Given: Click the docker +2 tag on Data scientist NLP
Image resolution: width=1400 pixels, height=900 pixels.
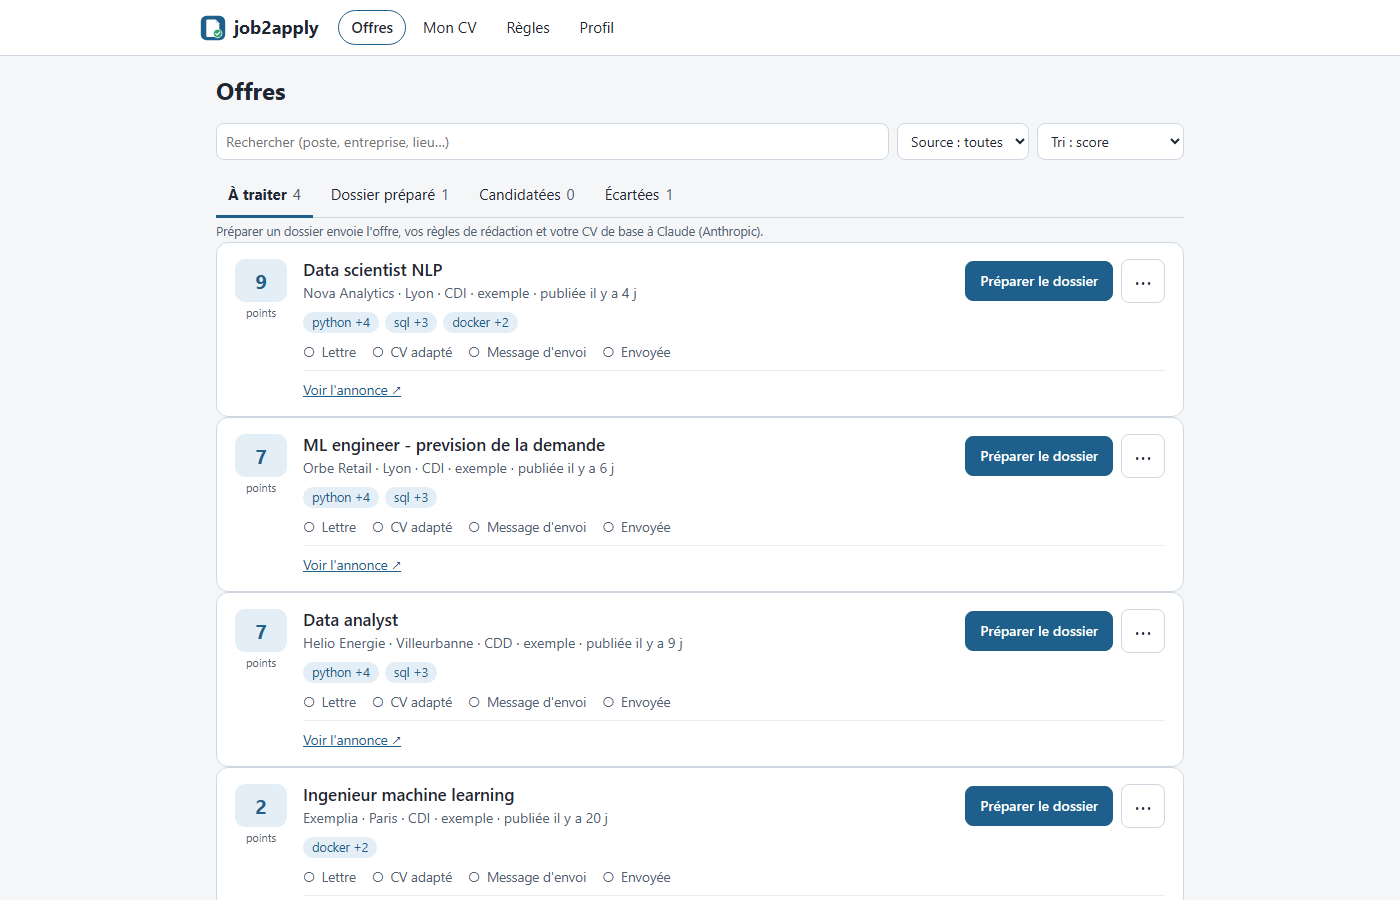Looking at the screenshot, I should point(481,323).
